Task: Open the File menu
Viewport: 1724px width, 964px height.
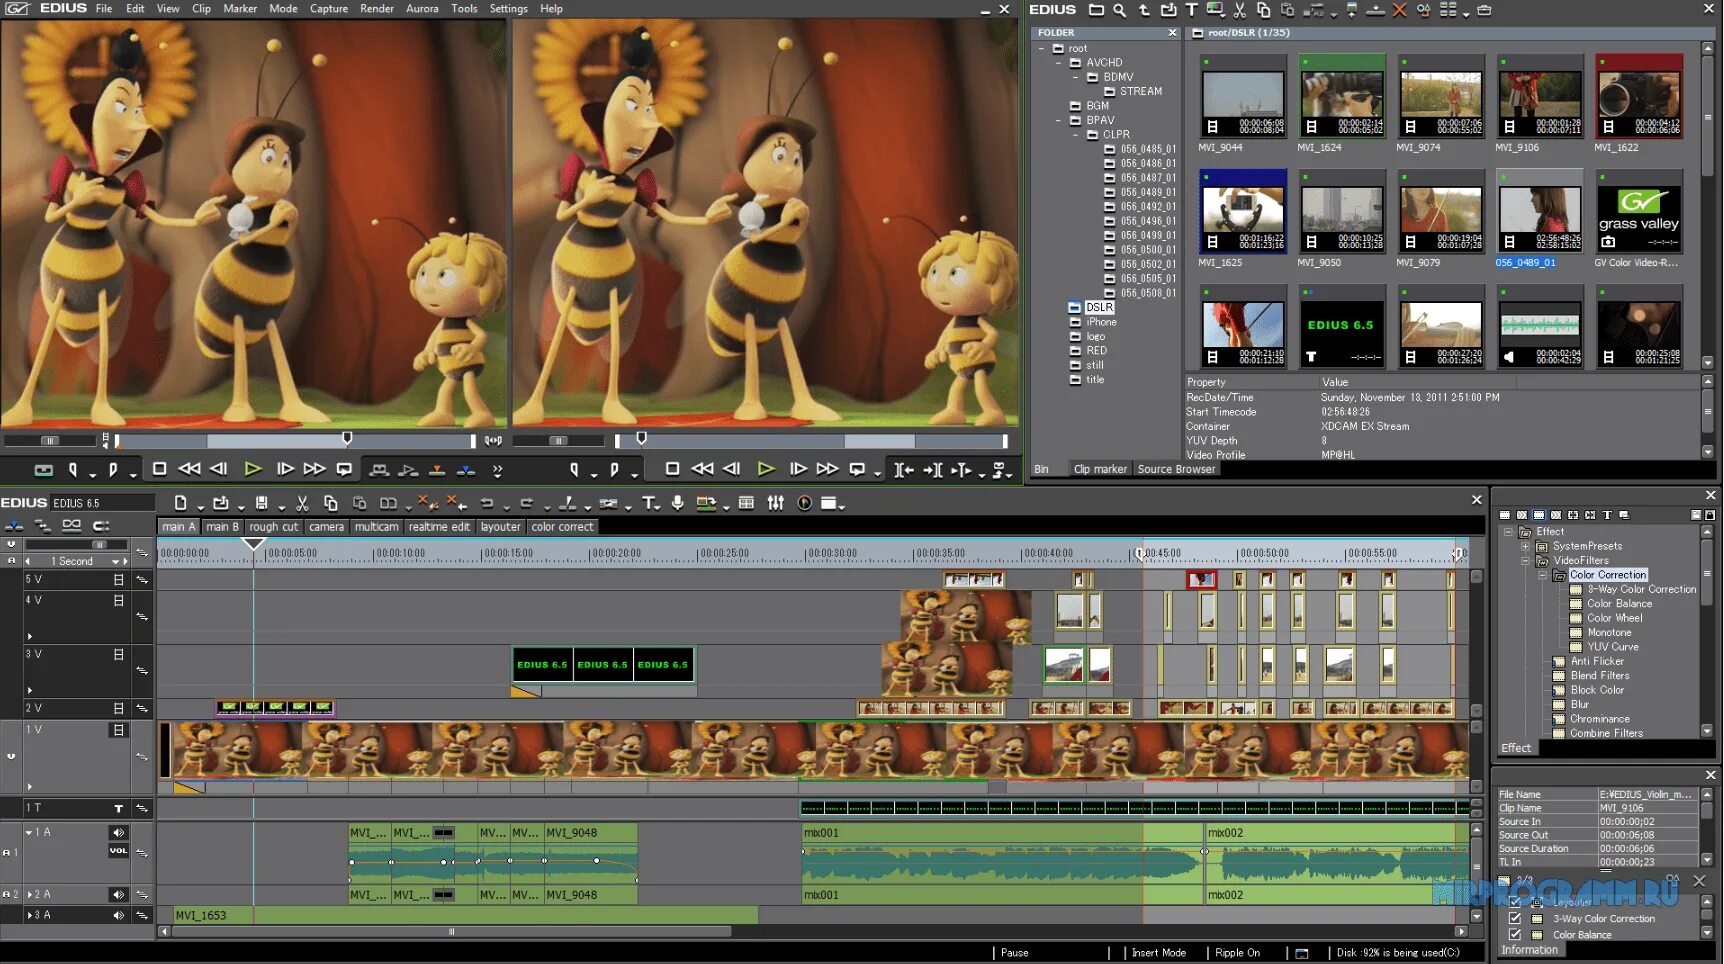Action: [104, 8]
